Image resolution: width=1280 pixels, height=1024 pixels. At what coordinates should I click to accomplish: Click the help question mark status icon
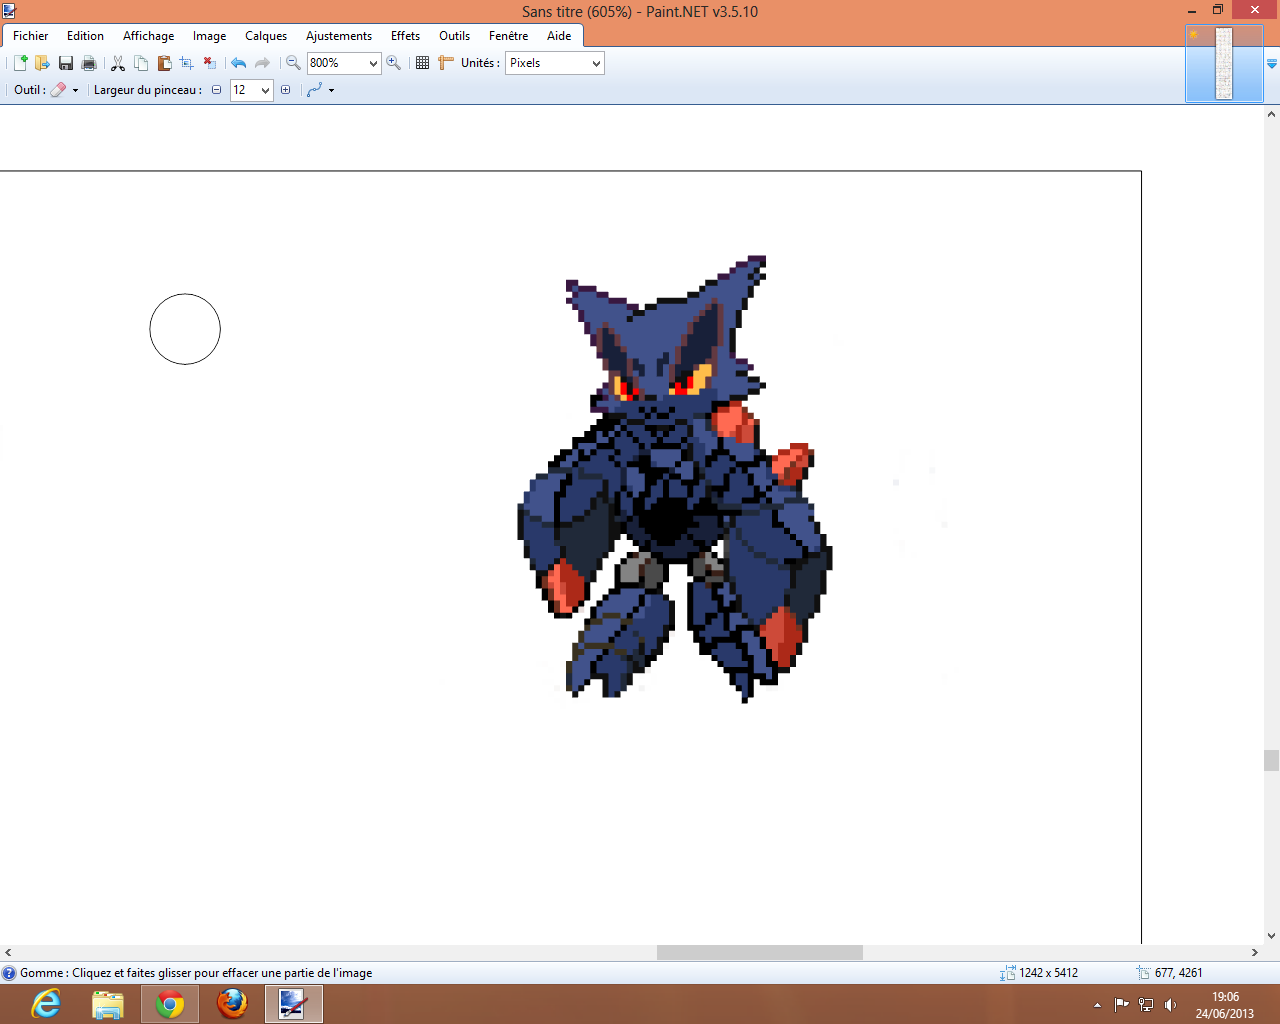pos(9,973)
